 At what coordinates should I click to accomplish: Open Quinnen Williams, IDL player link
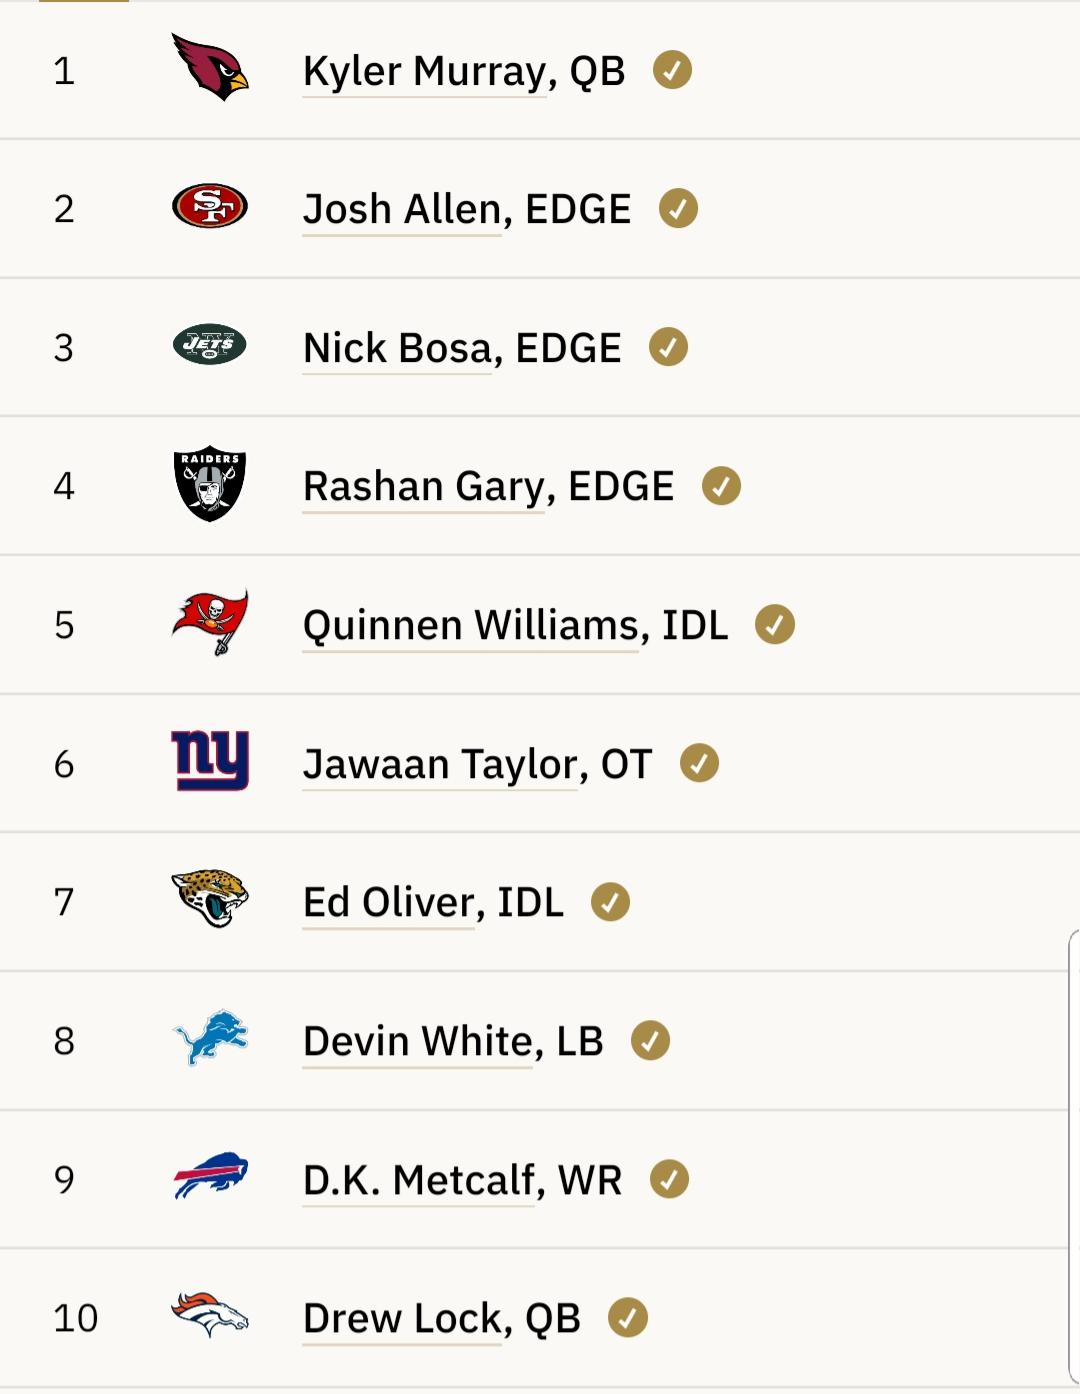pyautogui.click(x=515, y=625)
